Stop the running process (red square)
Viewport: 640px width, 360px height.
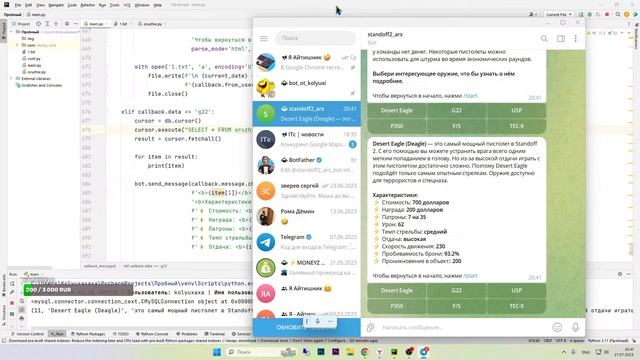coord(12,303)
